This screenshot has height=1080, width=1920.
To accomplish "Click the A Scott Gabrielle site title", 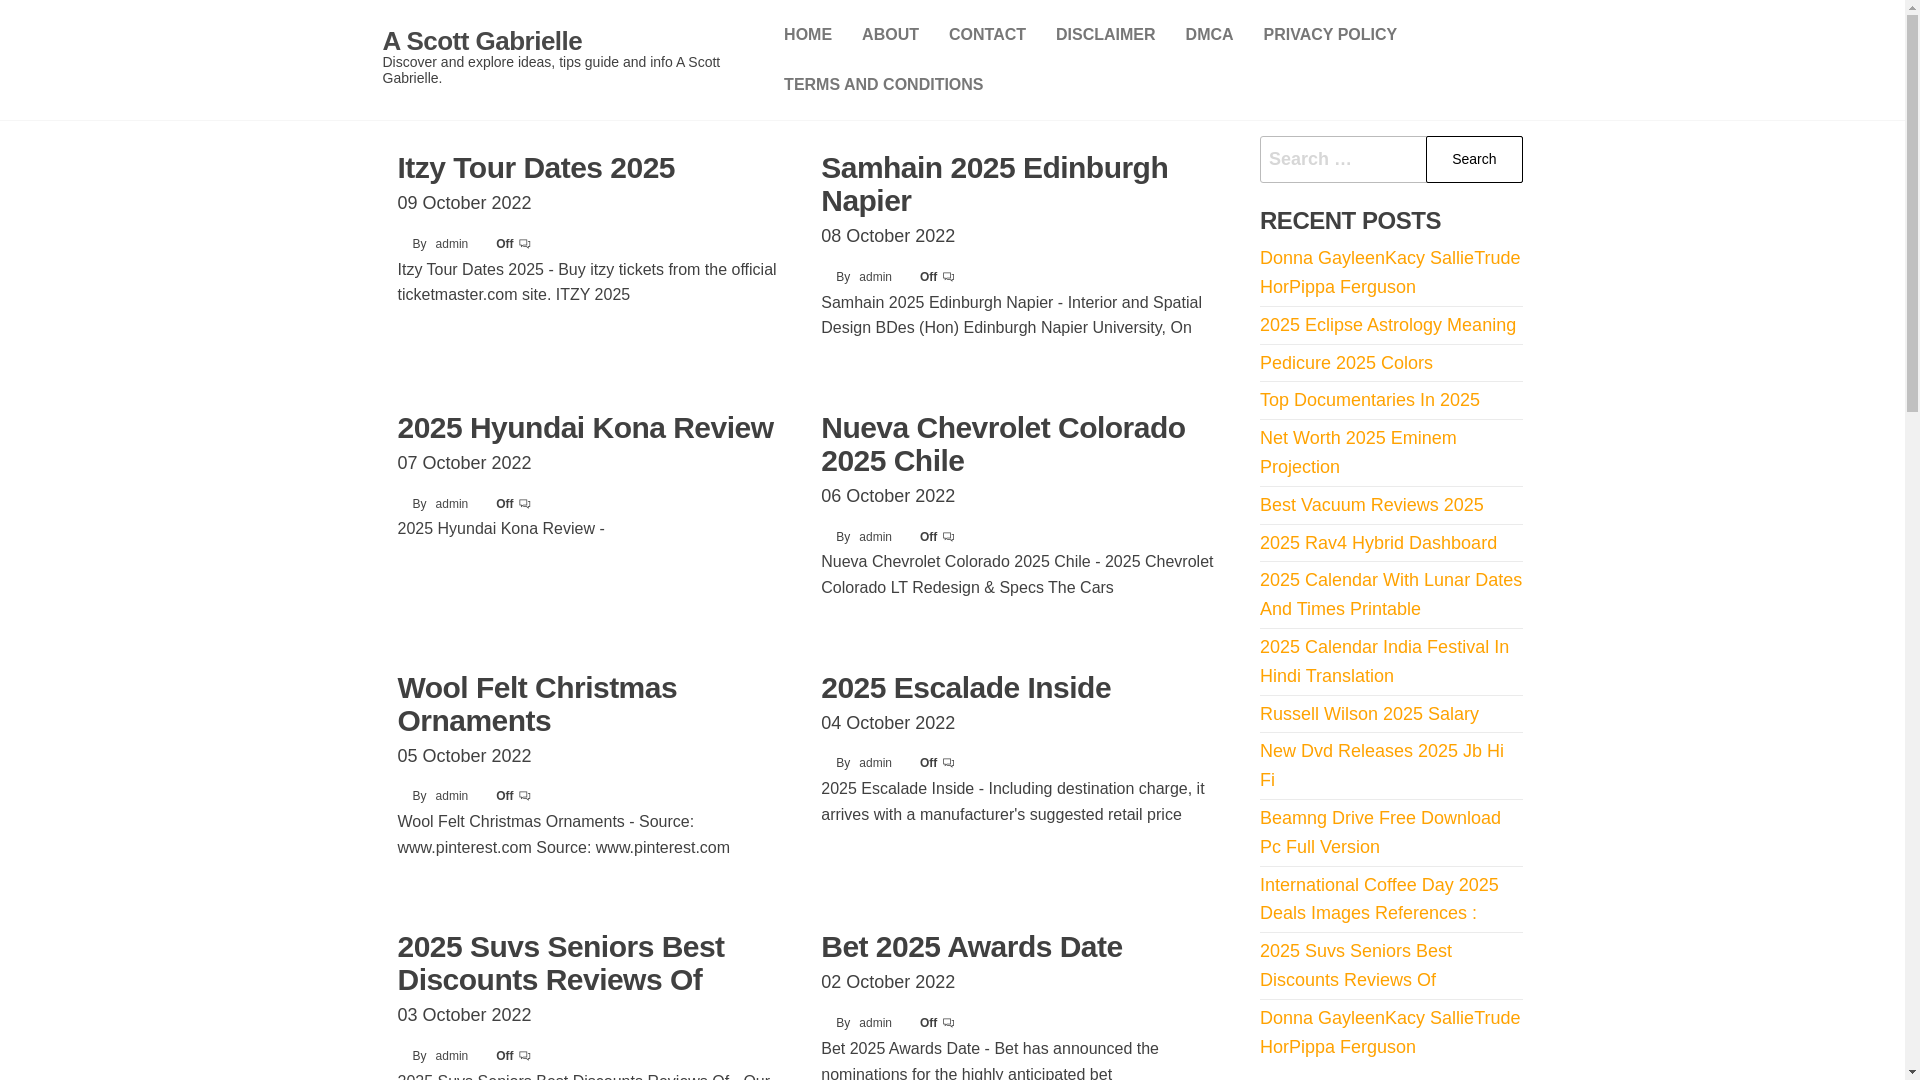I will [x=482, y=41].
